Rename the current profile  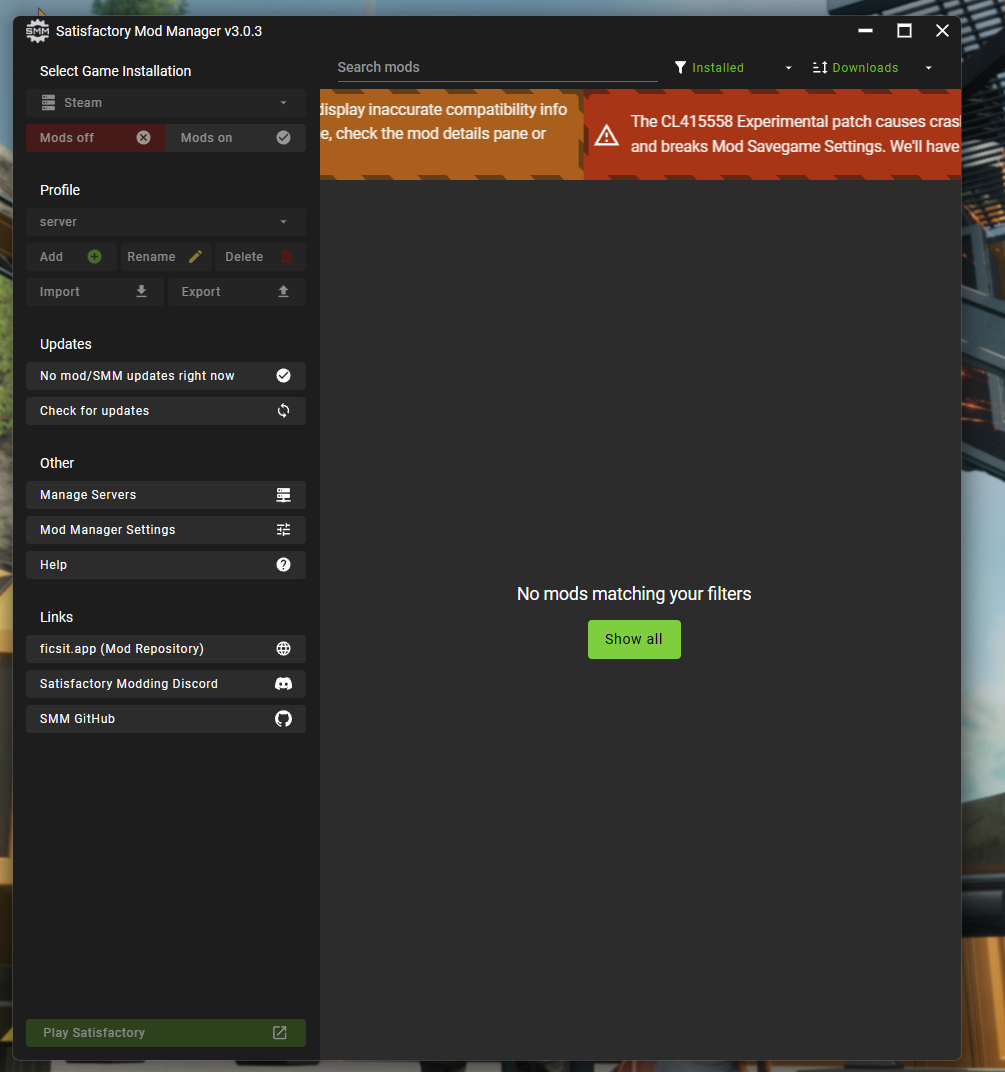[165, 256]
